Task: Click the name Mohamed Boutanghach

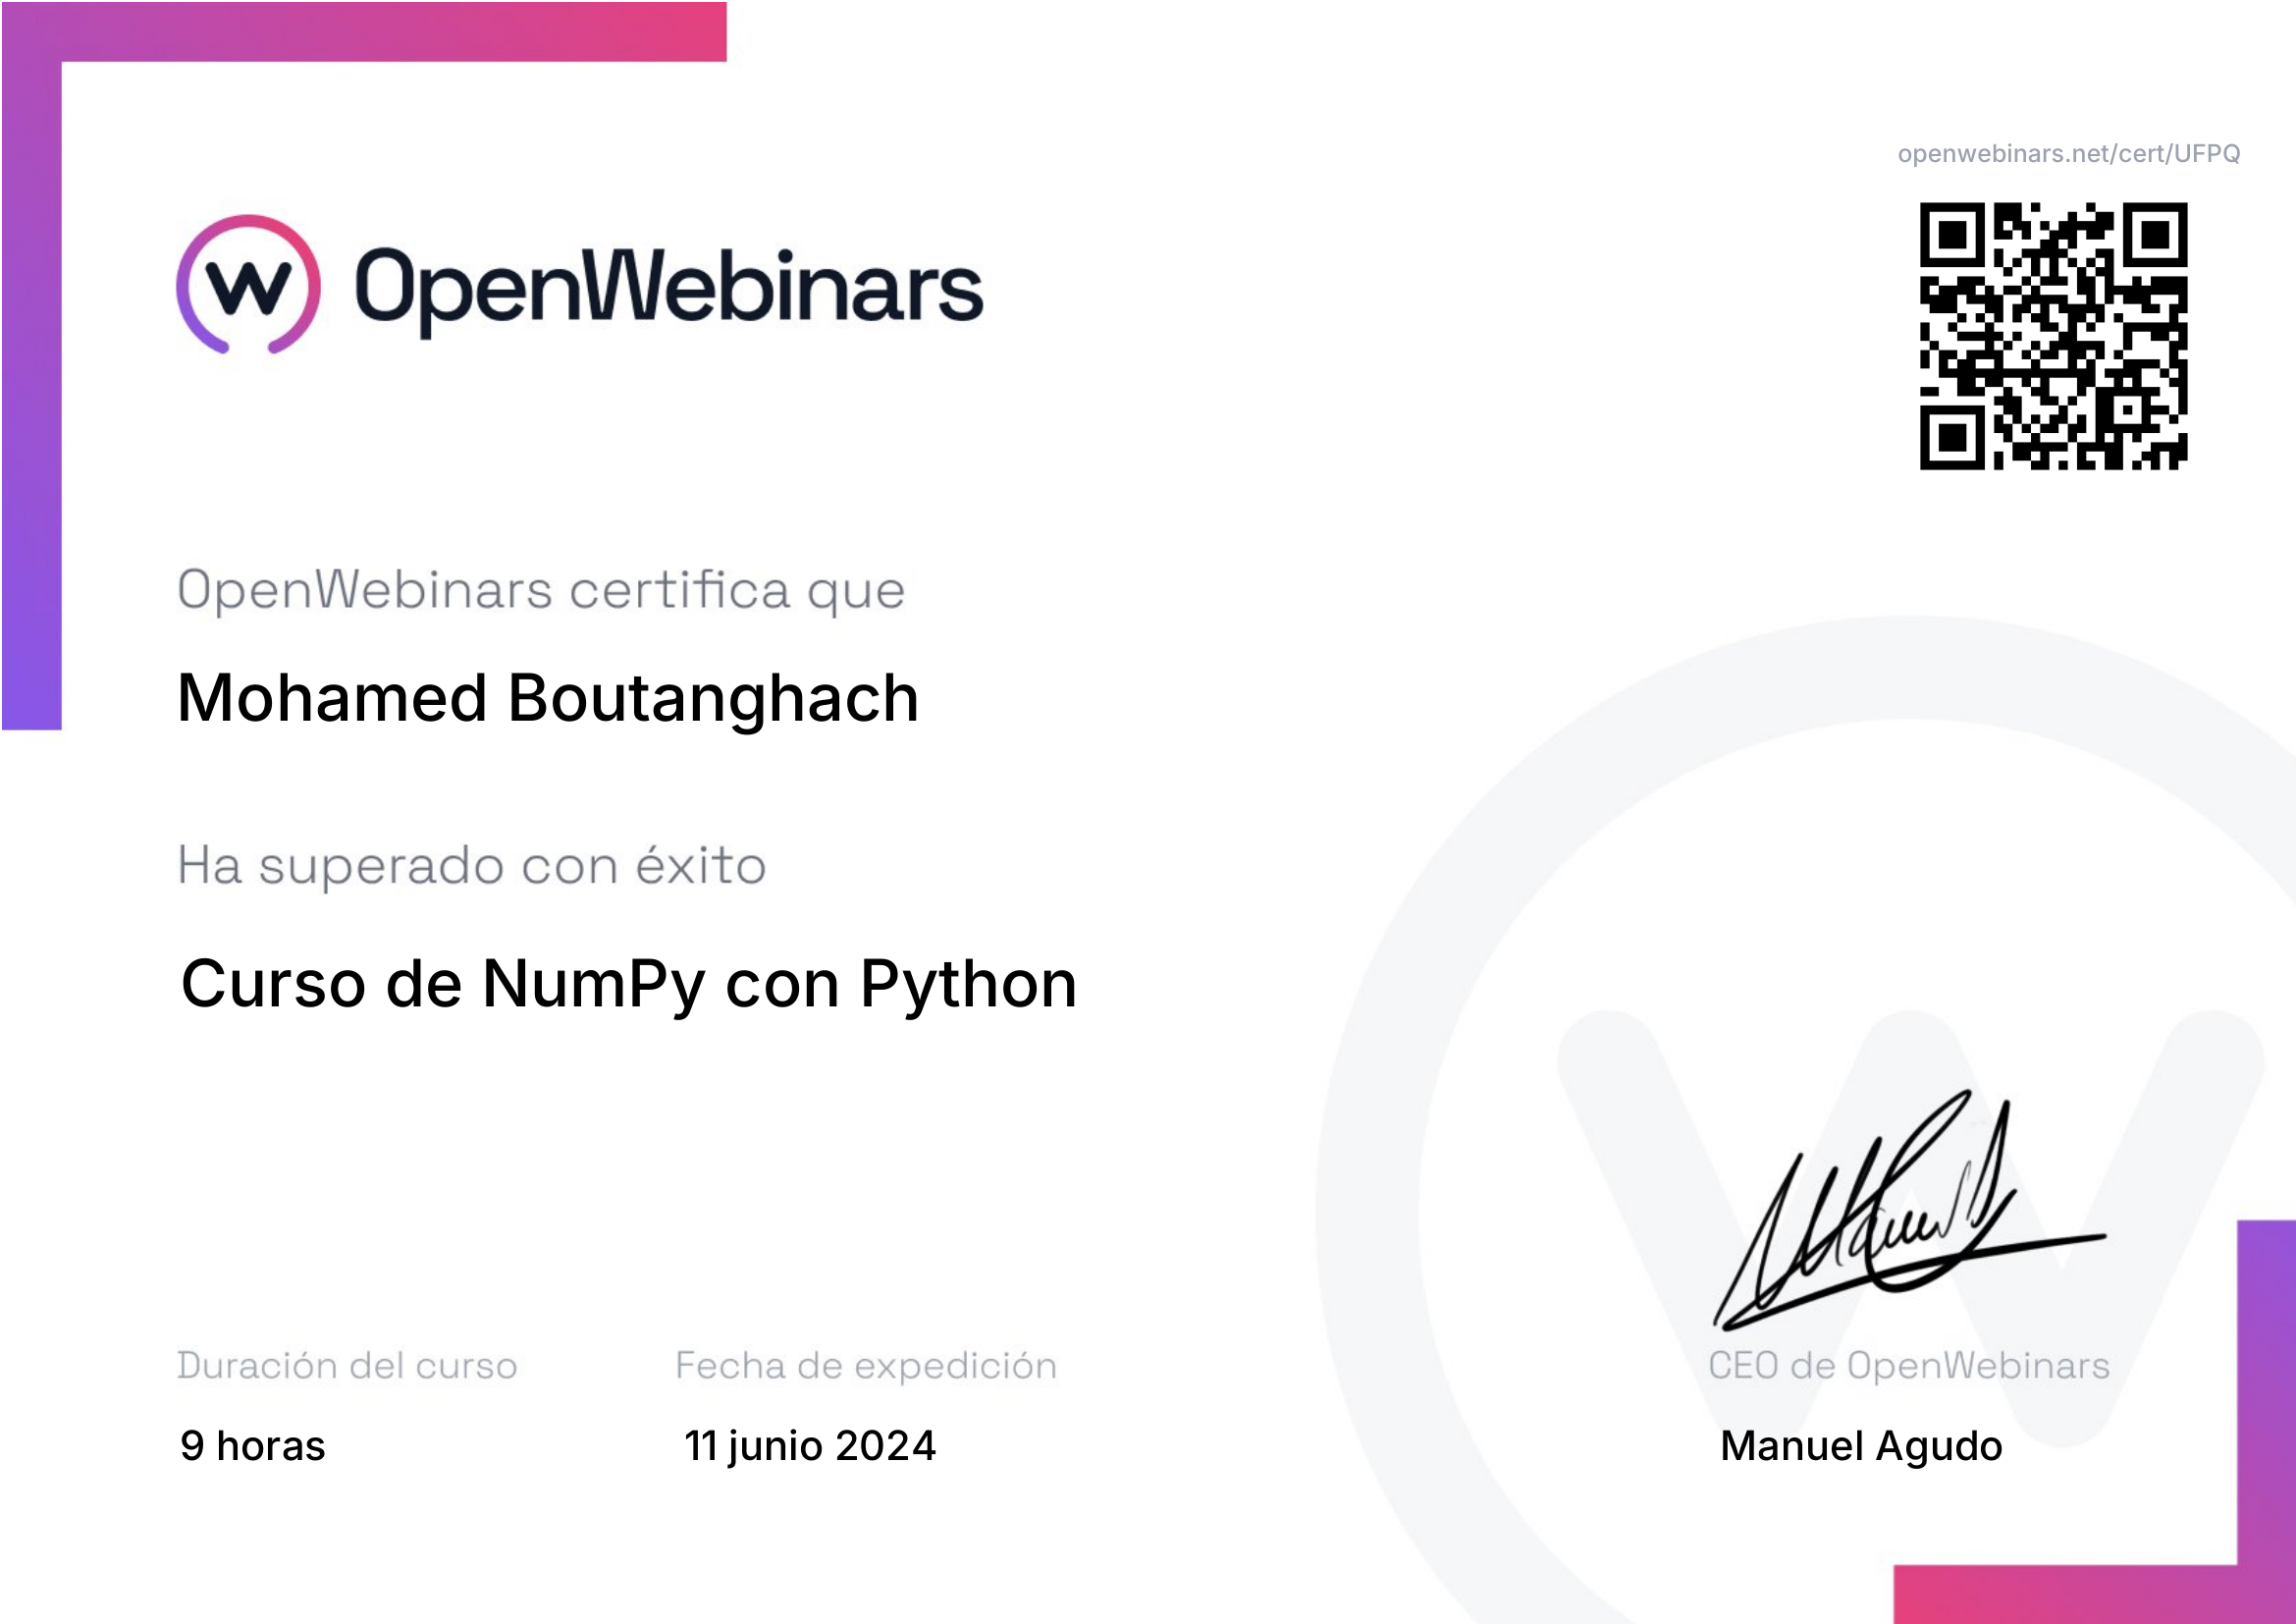Action: click(x=547, y=698)
